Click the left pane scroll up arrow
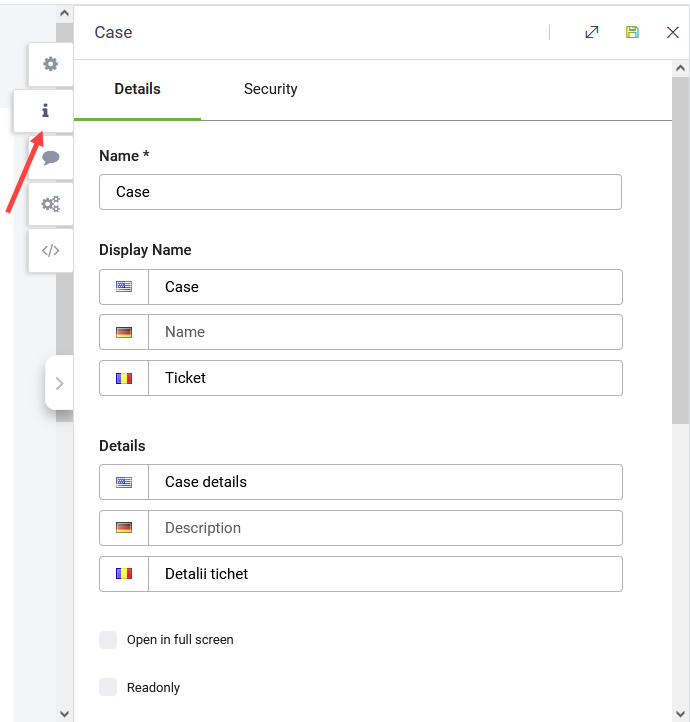690x722 pixels. click(65, 14)
